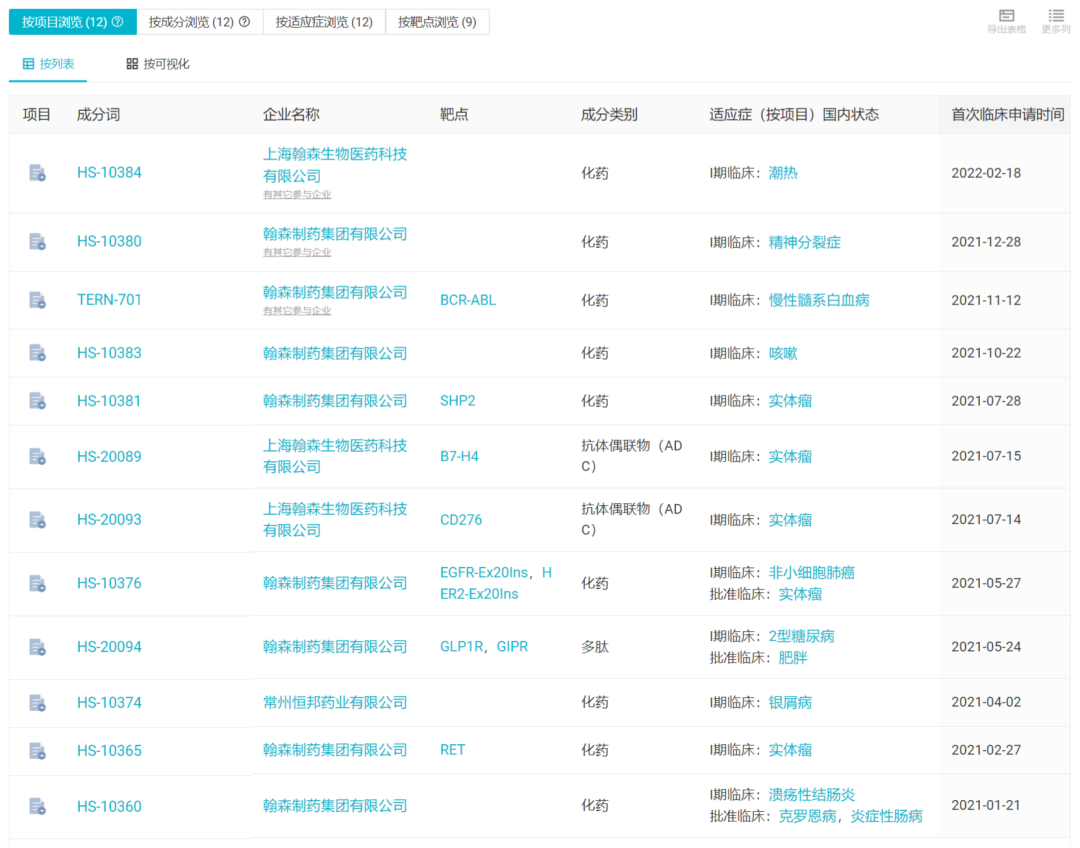Open the HS-10383 ingredient link
Image resolution: width=1080 pixels, height=848 pixels.
click(x=110, y=353)
